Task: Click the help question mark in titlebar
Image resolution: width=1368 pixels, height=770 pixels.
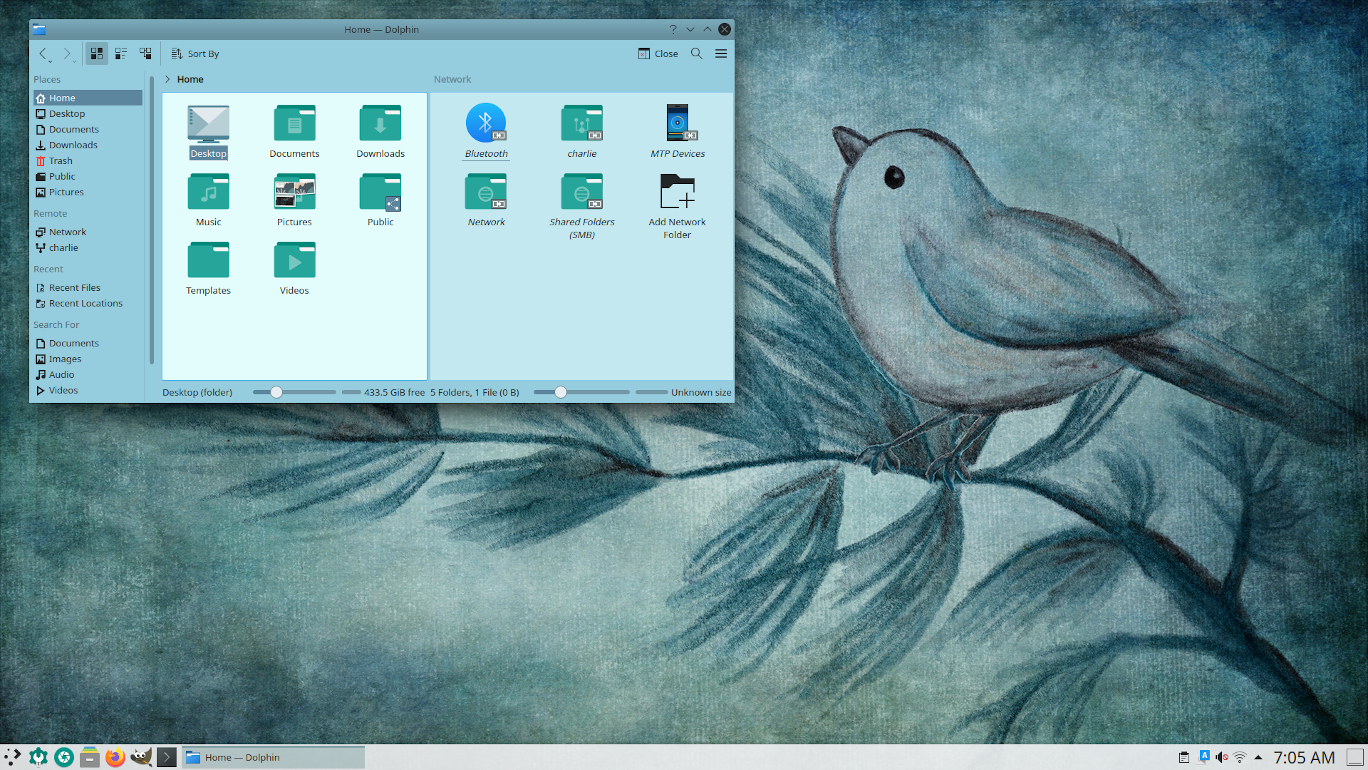Action: point(673,29)
